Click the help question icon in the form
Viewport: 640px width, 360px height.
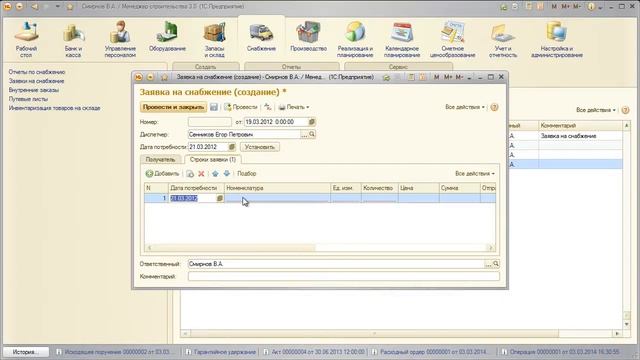click(494, 107)
